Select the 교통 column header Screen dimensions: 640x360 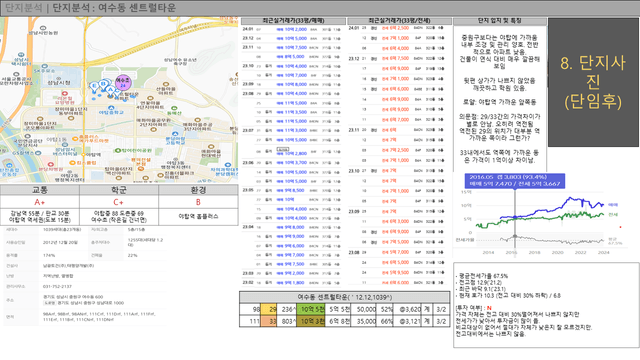[x=40, y=190]
